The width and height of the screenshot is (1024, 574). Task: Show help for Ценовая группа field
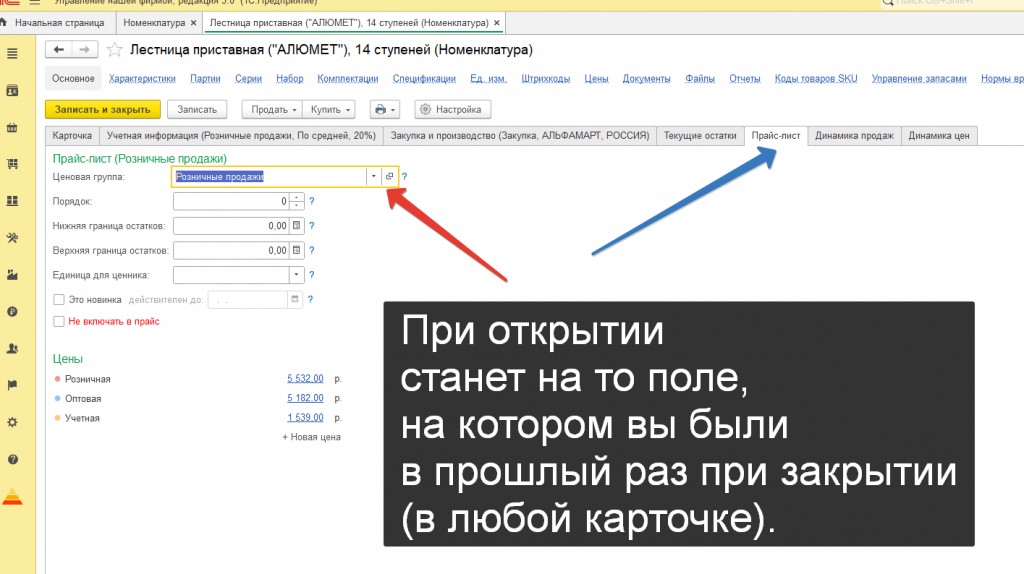pyautogui.click(x=404, y=176)
